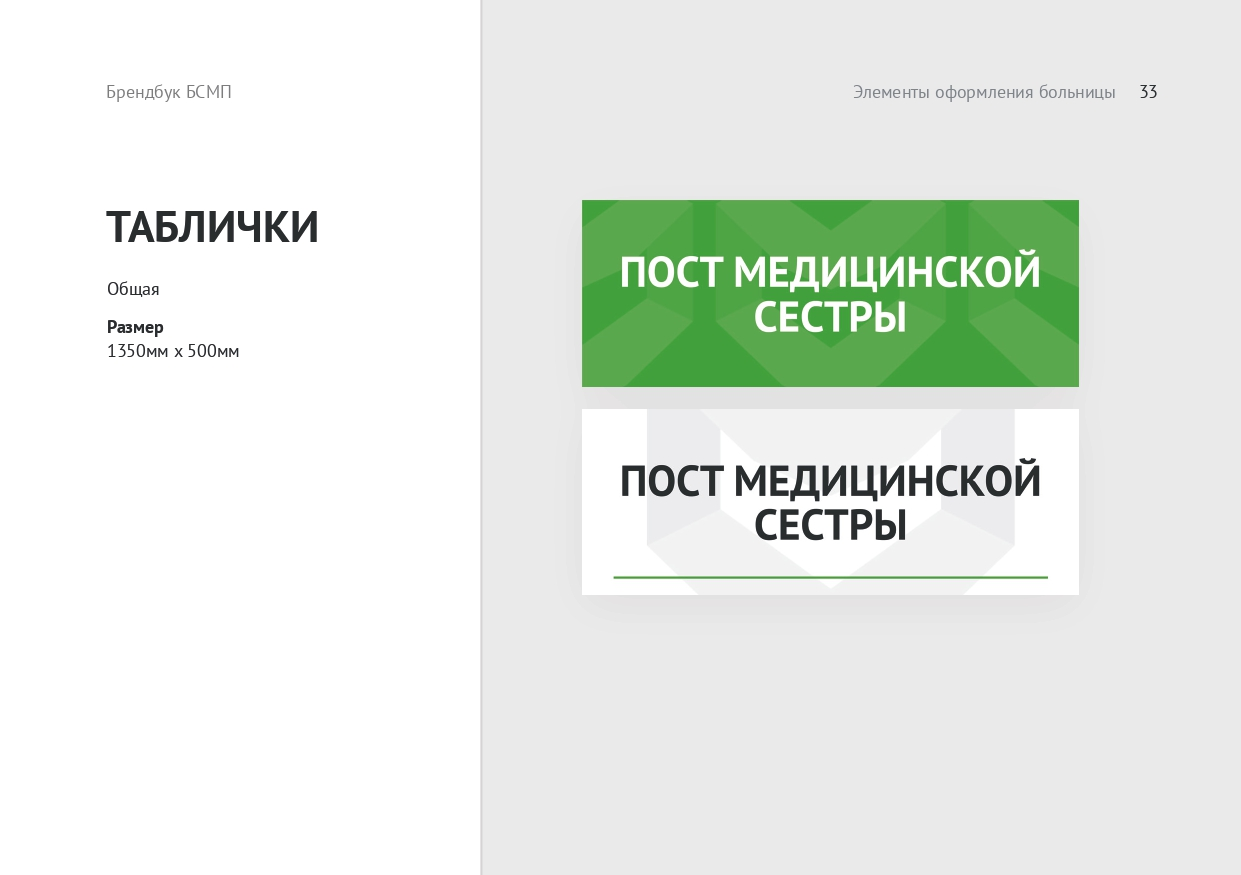Select the 'ТАБЛИЧКИ' heading
The height and width of the screenshot is (875, 1241).
click(x=212, y=228)
